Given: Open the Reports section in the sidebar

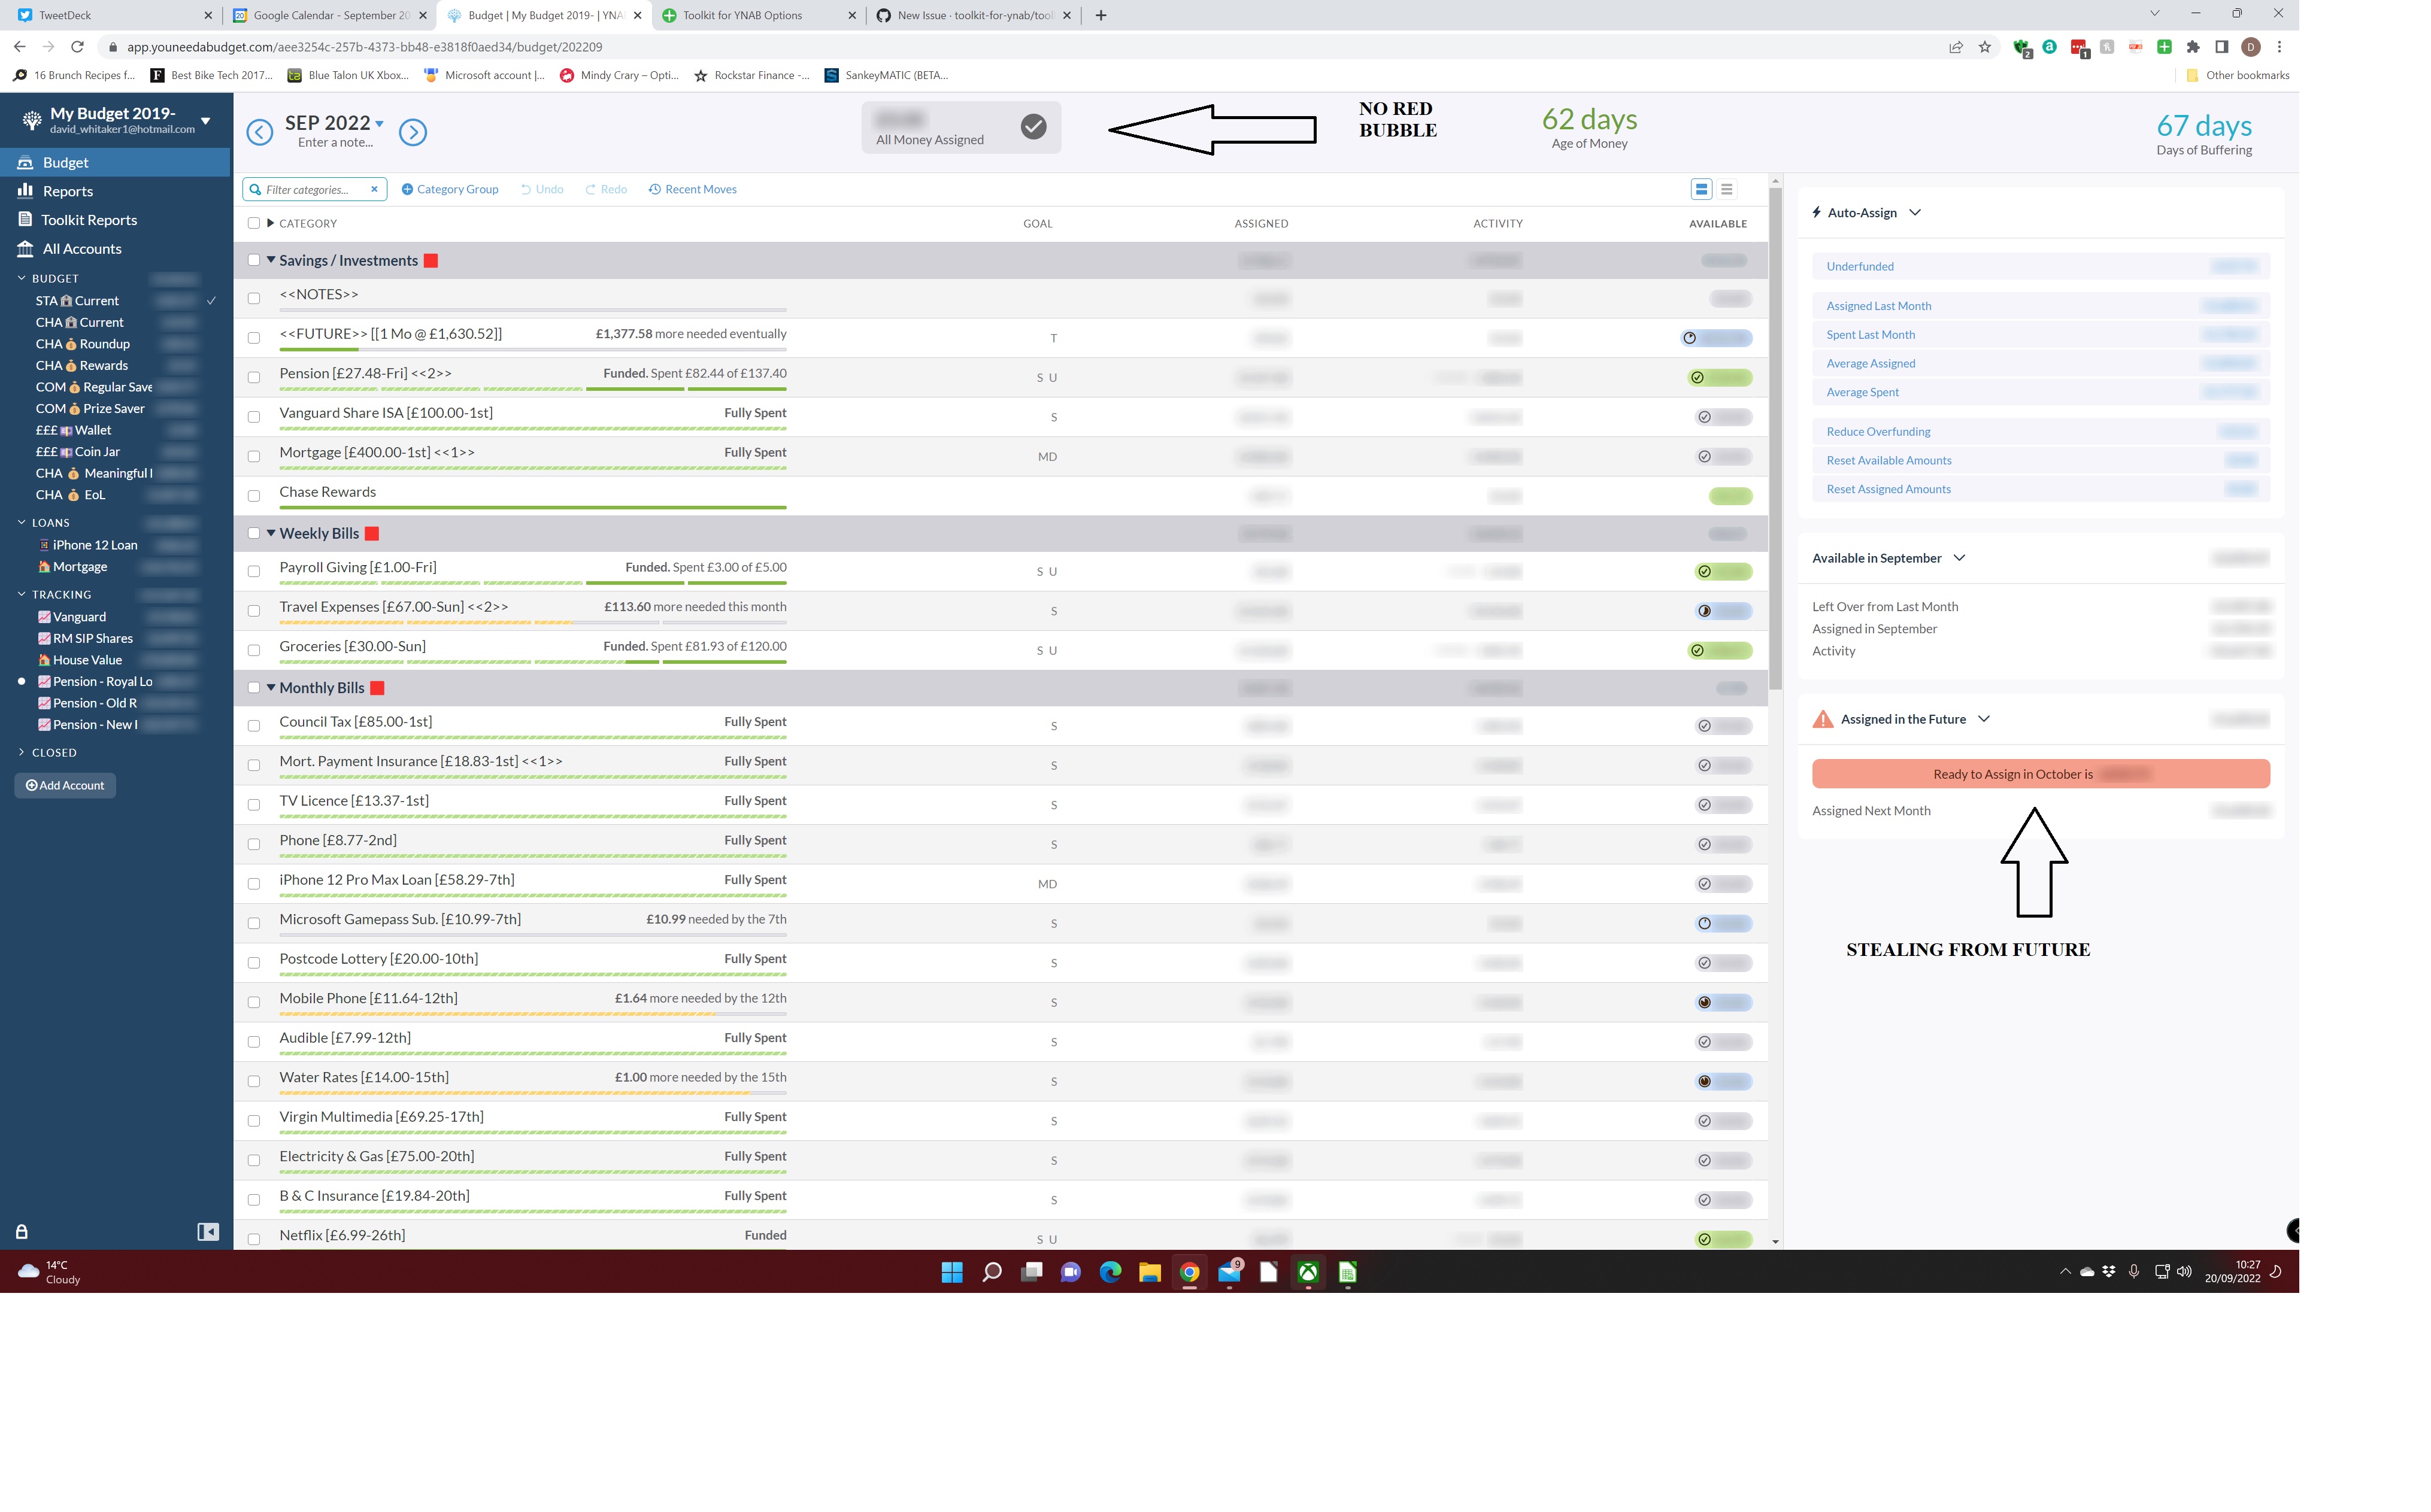Looking at the screenshot, I should coord(67,190).
